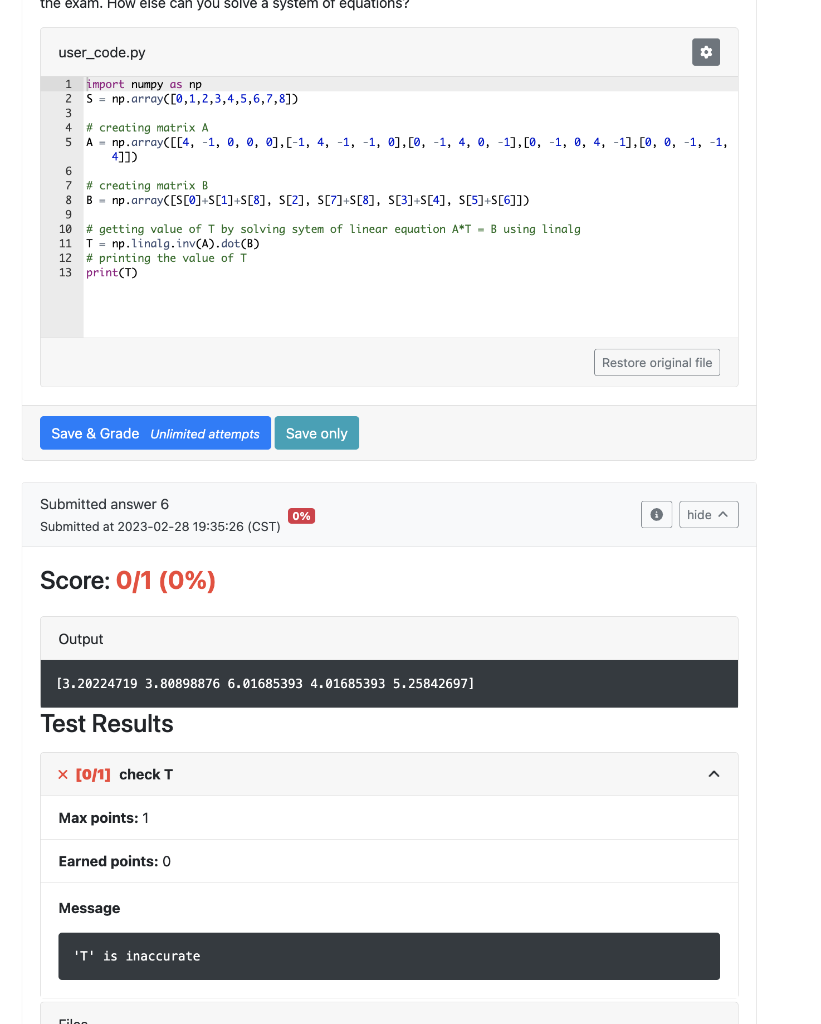Click on print(T) in line 13

[x=112, y=272]
